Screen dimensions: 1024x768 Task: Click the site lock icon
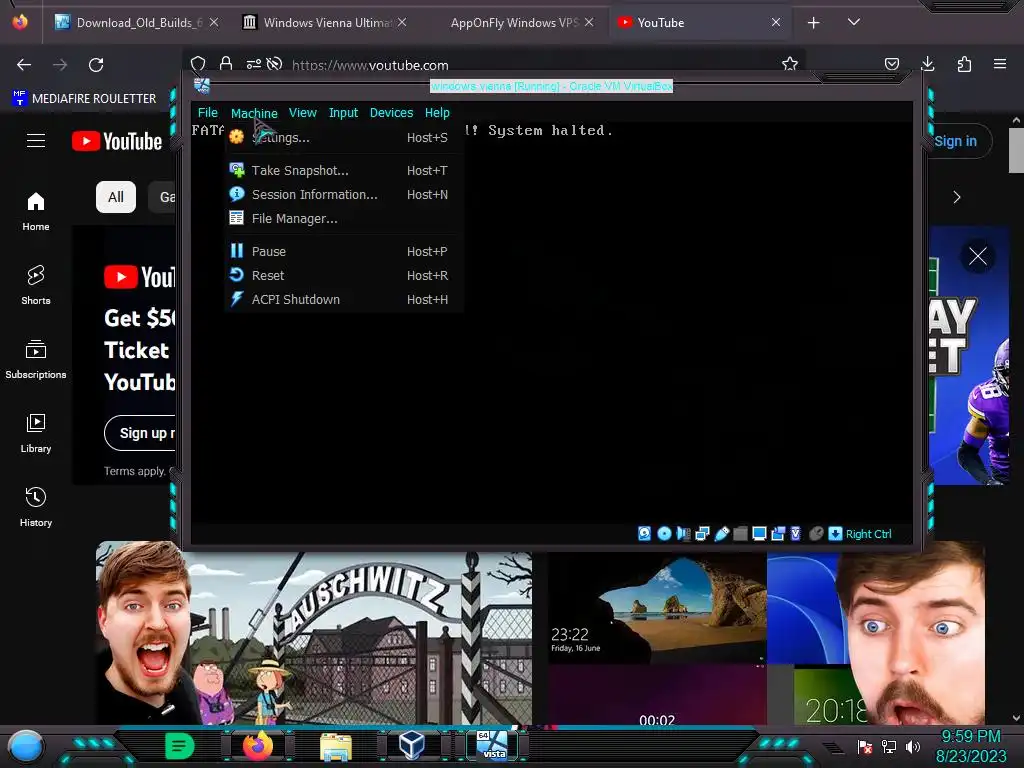(226, 63)
